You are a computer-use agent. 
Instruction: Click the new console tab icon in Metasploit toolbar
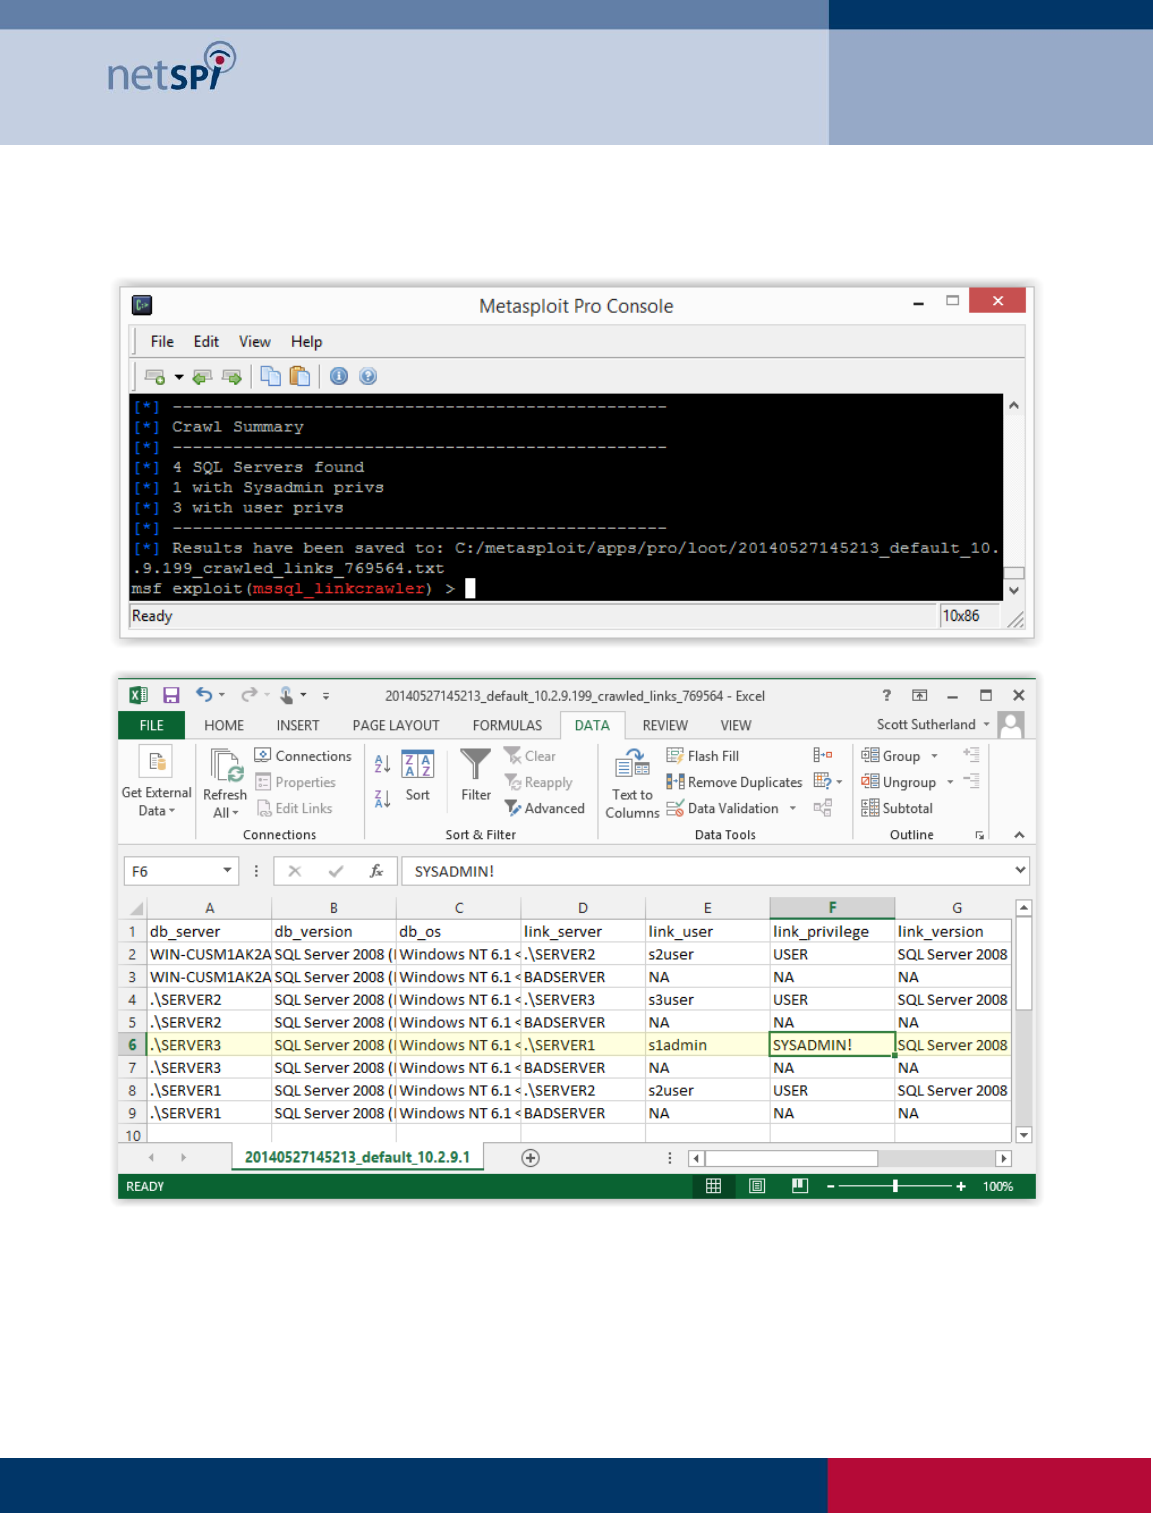pyautogui.click(x=155, y=377)
